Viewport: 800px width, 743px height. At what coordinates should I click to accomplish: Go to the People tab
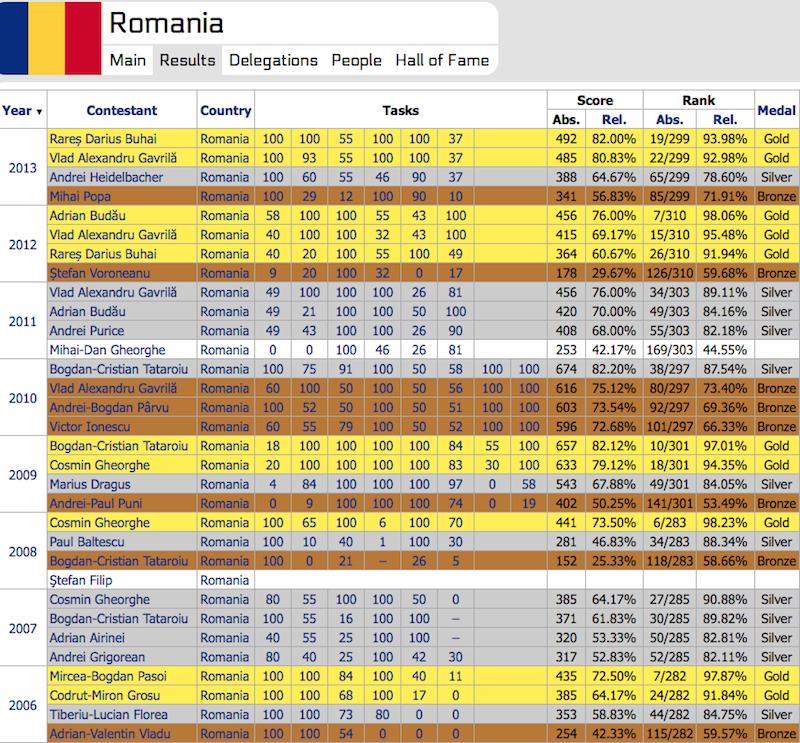pyautogui.click(x=356, y=60)
